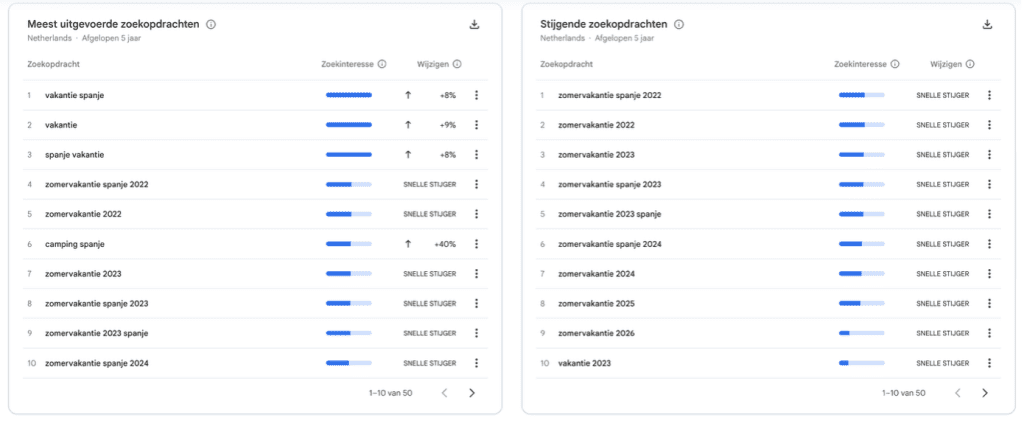The height and width of the screenshot is (423, 1024).
Task: Show Zoekinteresse info in Meest uitgevoerde panel
Action: click(382, 64)
